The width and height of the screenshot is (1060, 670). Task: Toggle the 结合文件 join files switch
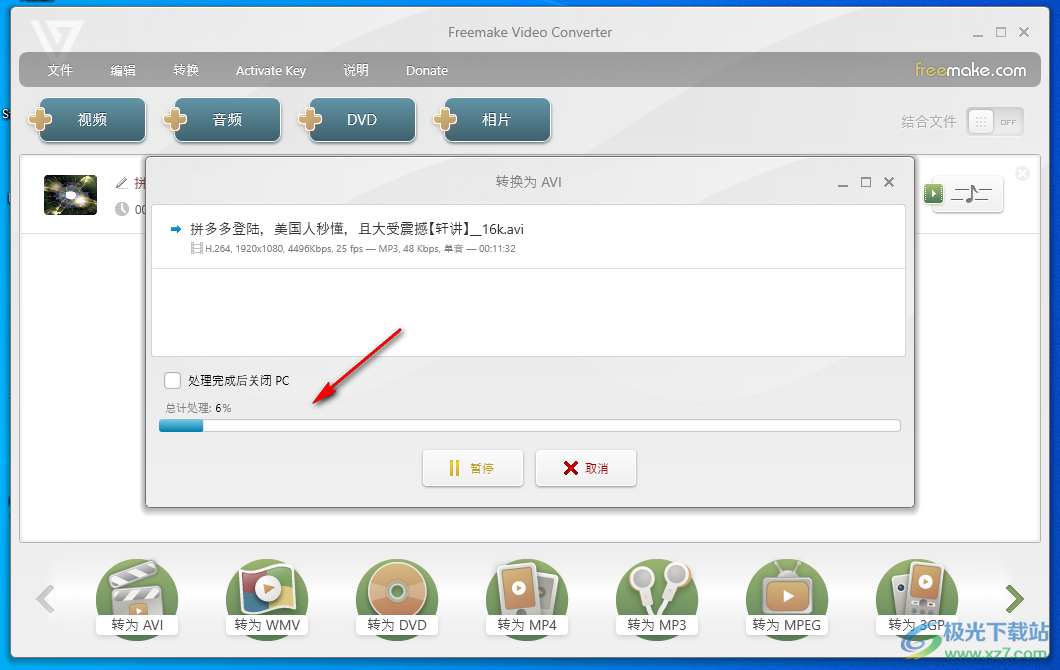(x=994, y=122)
